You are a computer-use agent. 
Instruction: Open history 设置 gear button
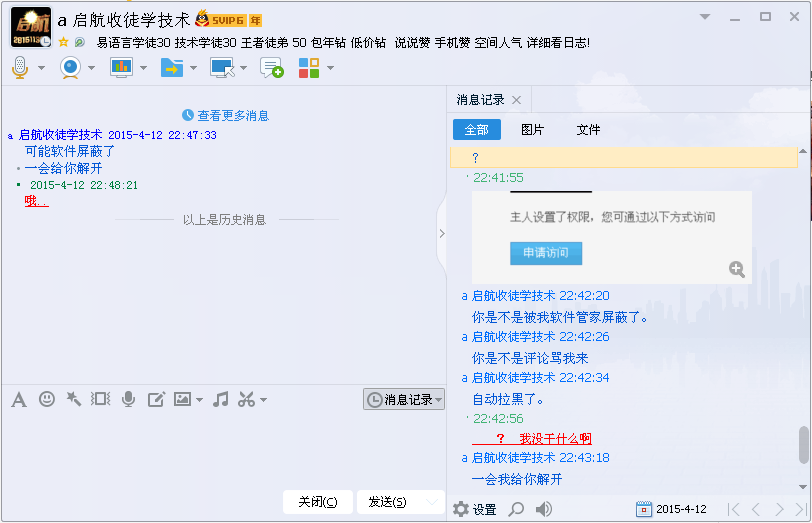point(475,510)
